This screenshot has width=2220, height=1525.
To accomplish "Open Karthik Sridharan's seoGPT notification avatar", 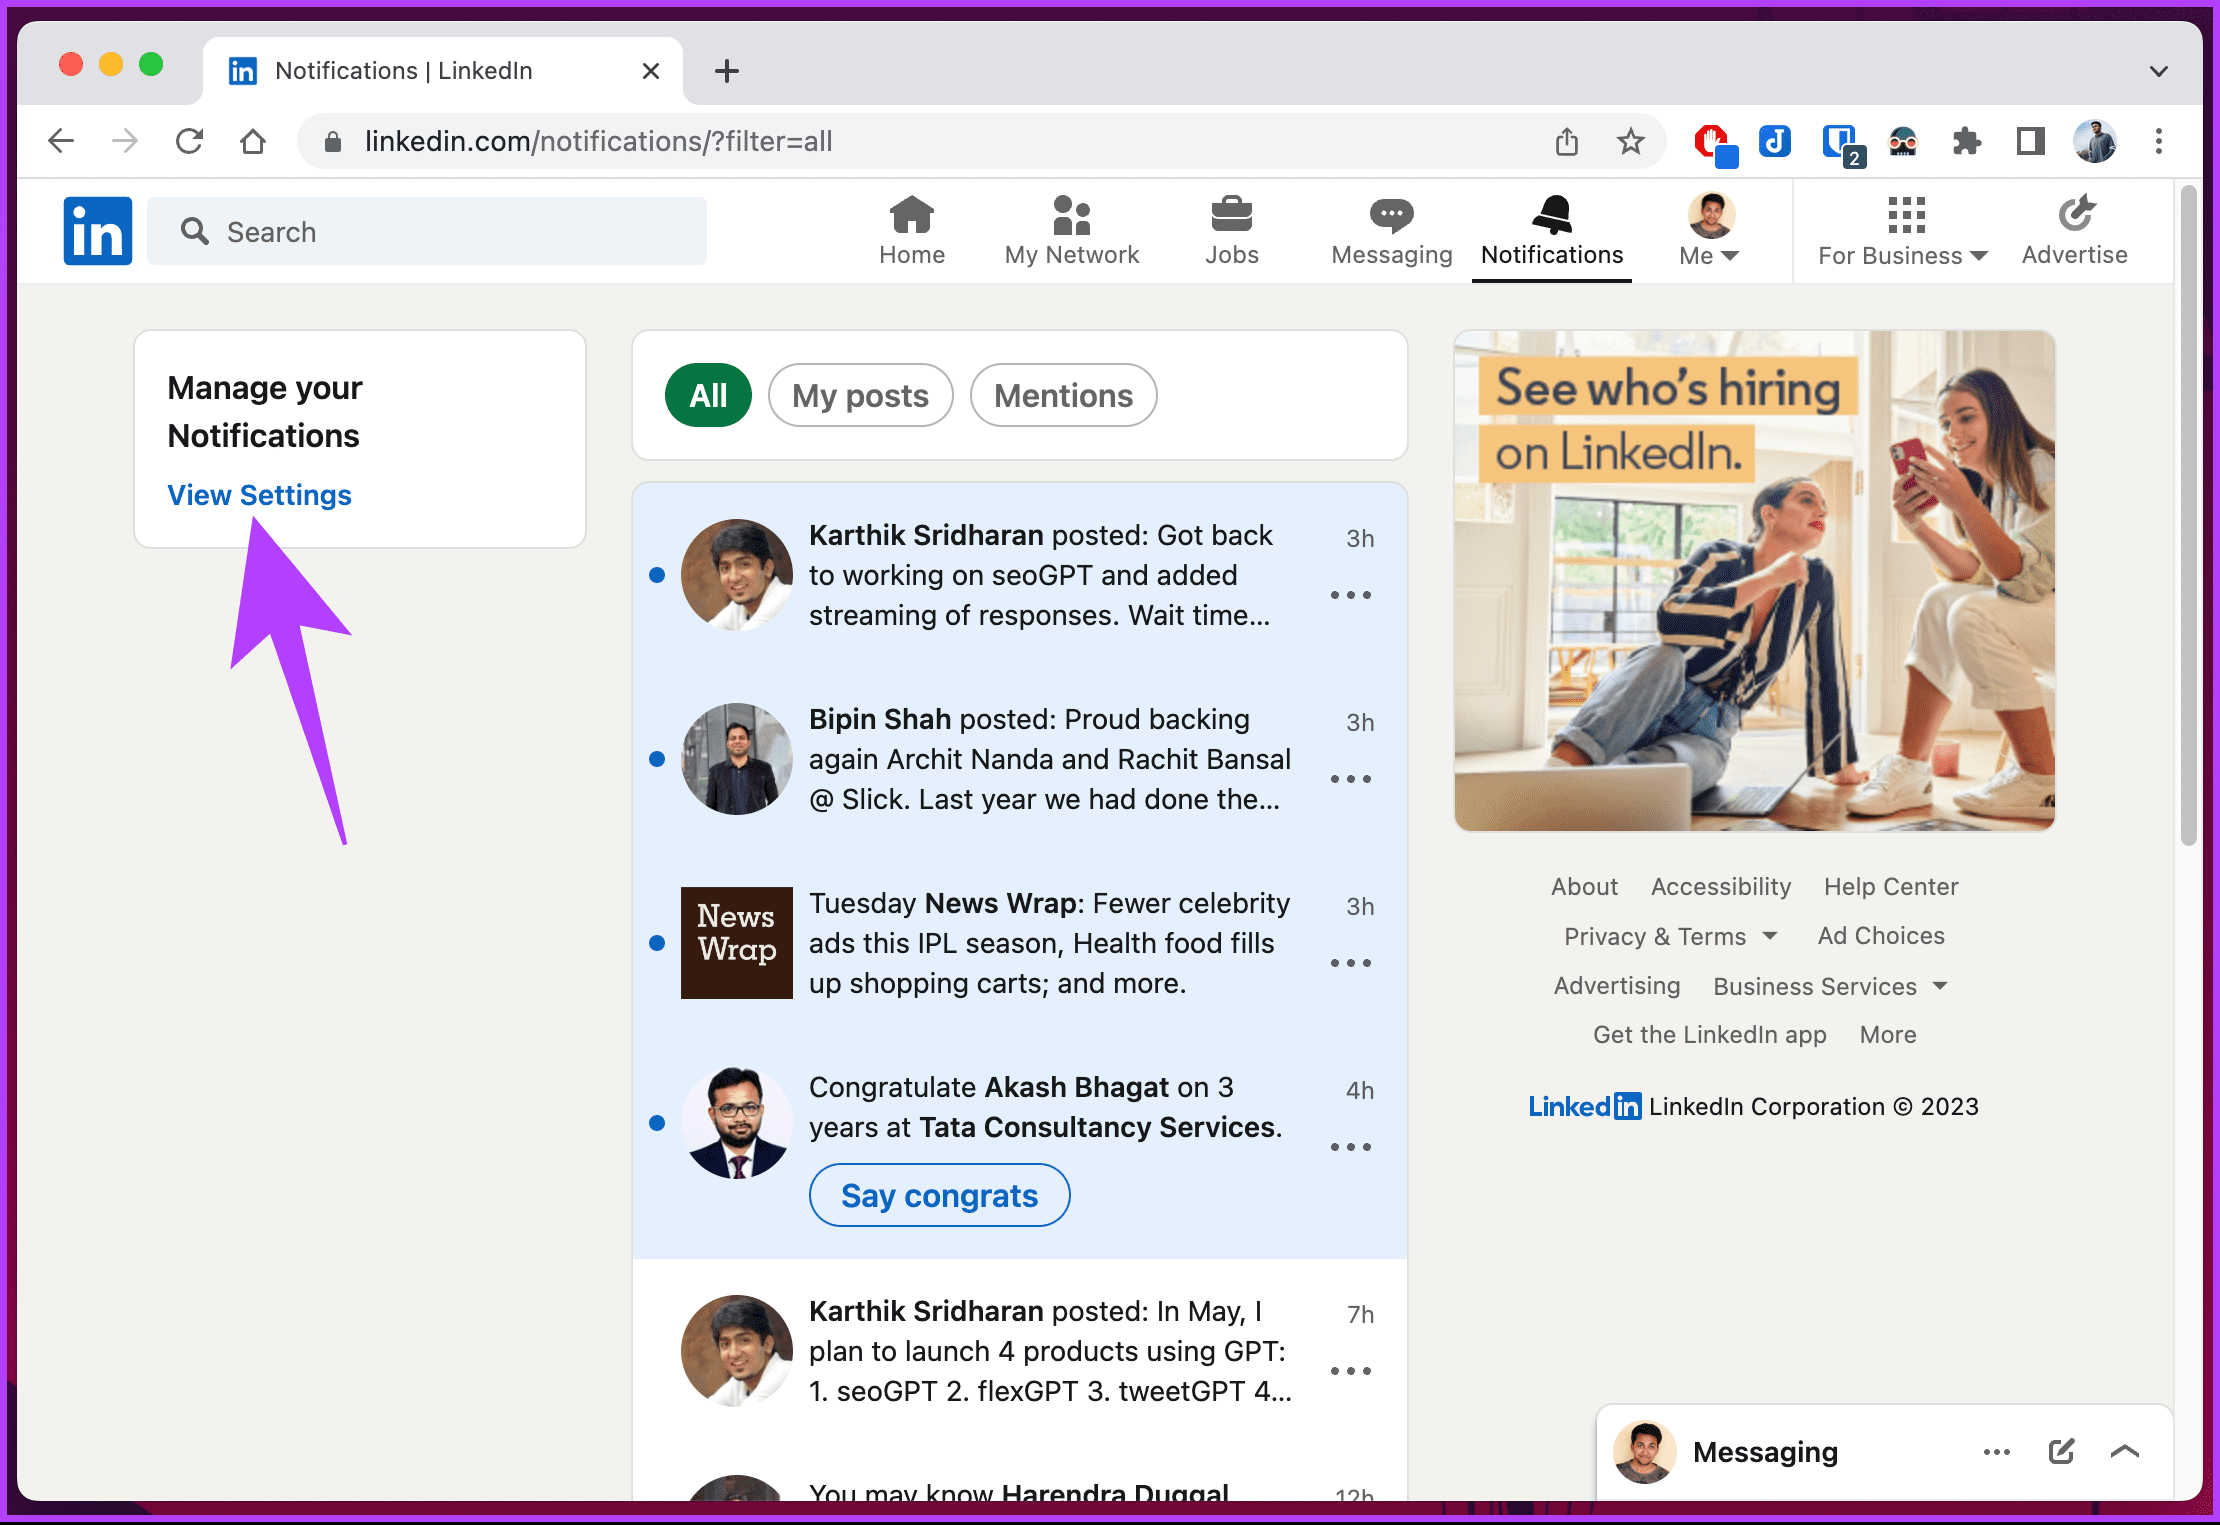I will point(737,575).
